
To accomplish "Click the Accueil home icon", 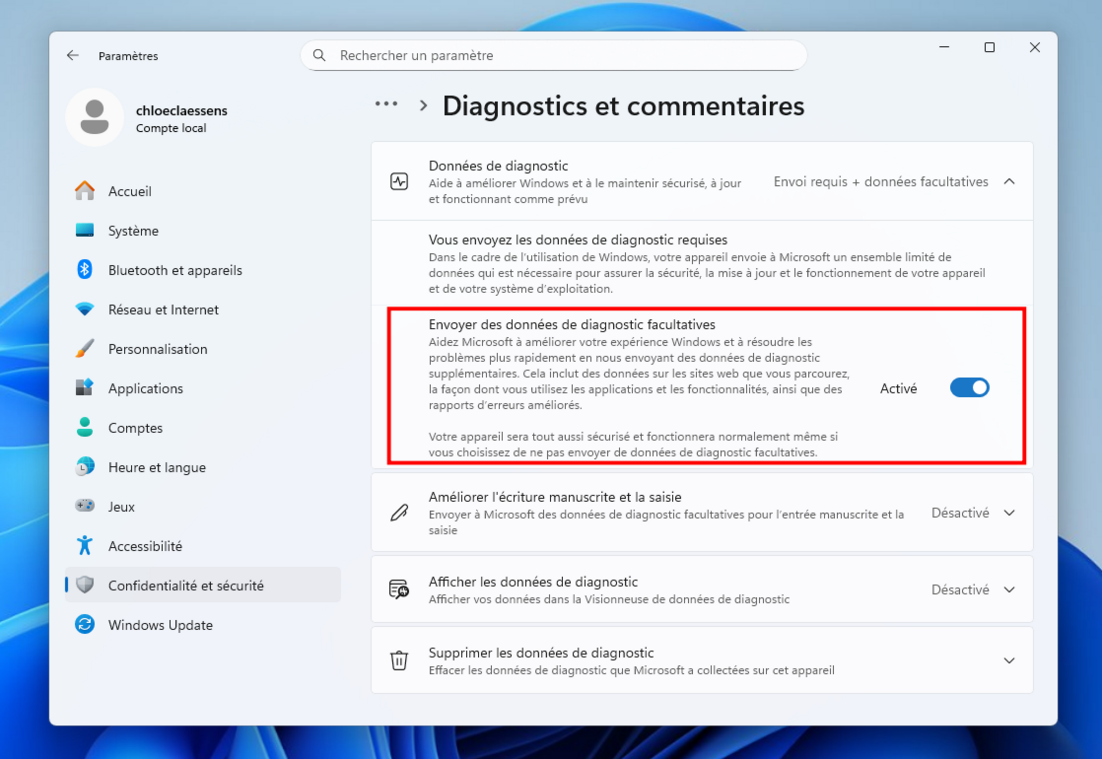I will [85, 191].
